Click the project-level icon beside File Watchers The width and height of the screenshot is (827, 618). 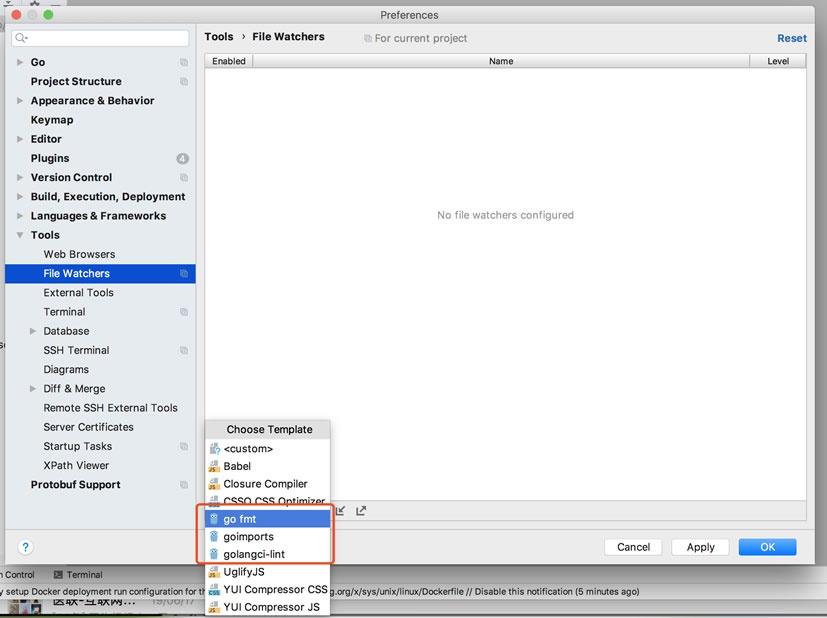coord(184,274)
